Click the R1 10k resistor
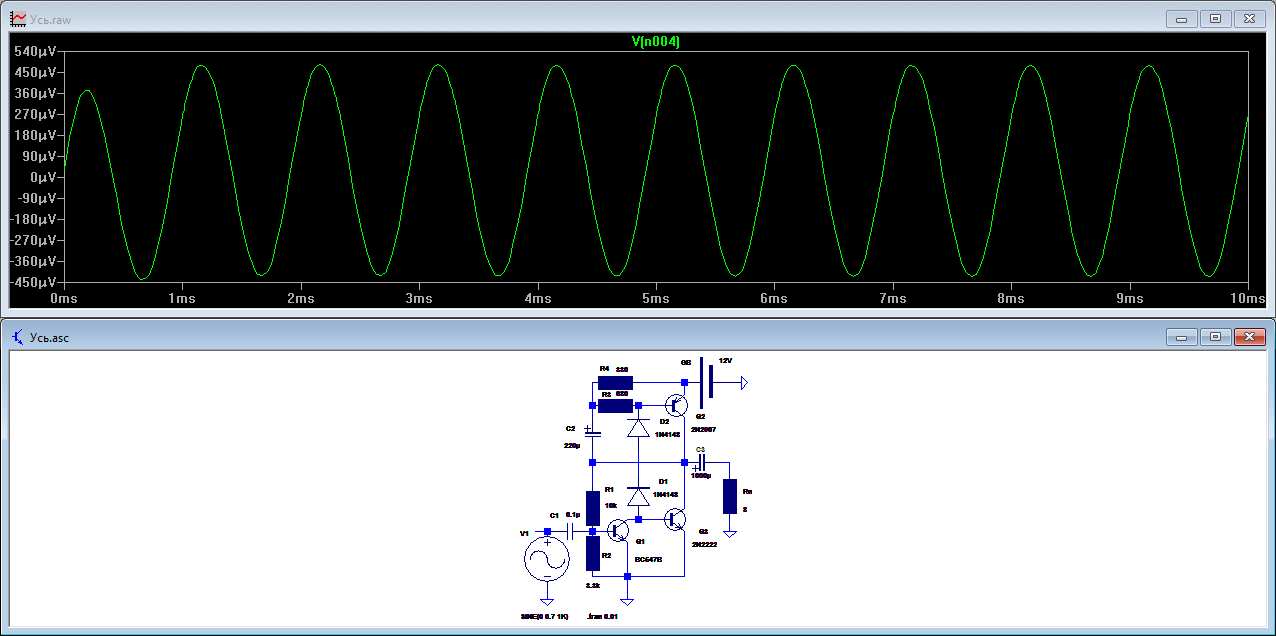This screenshot has width=1276, height=636. point(593,507)
